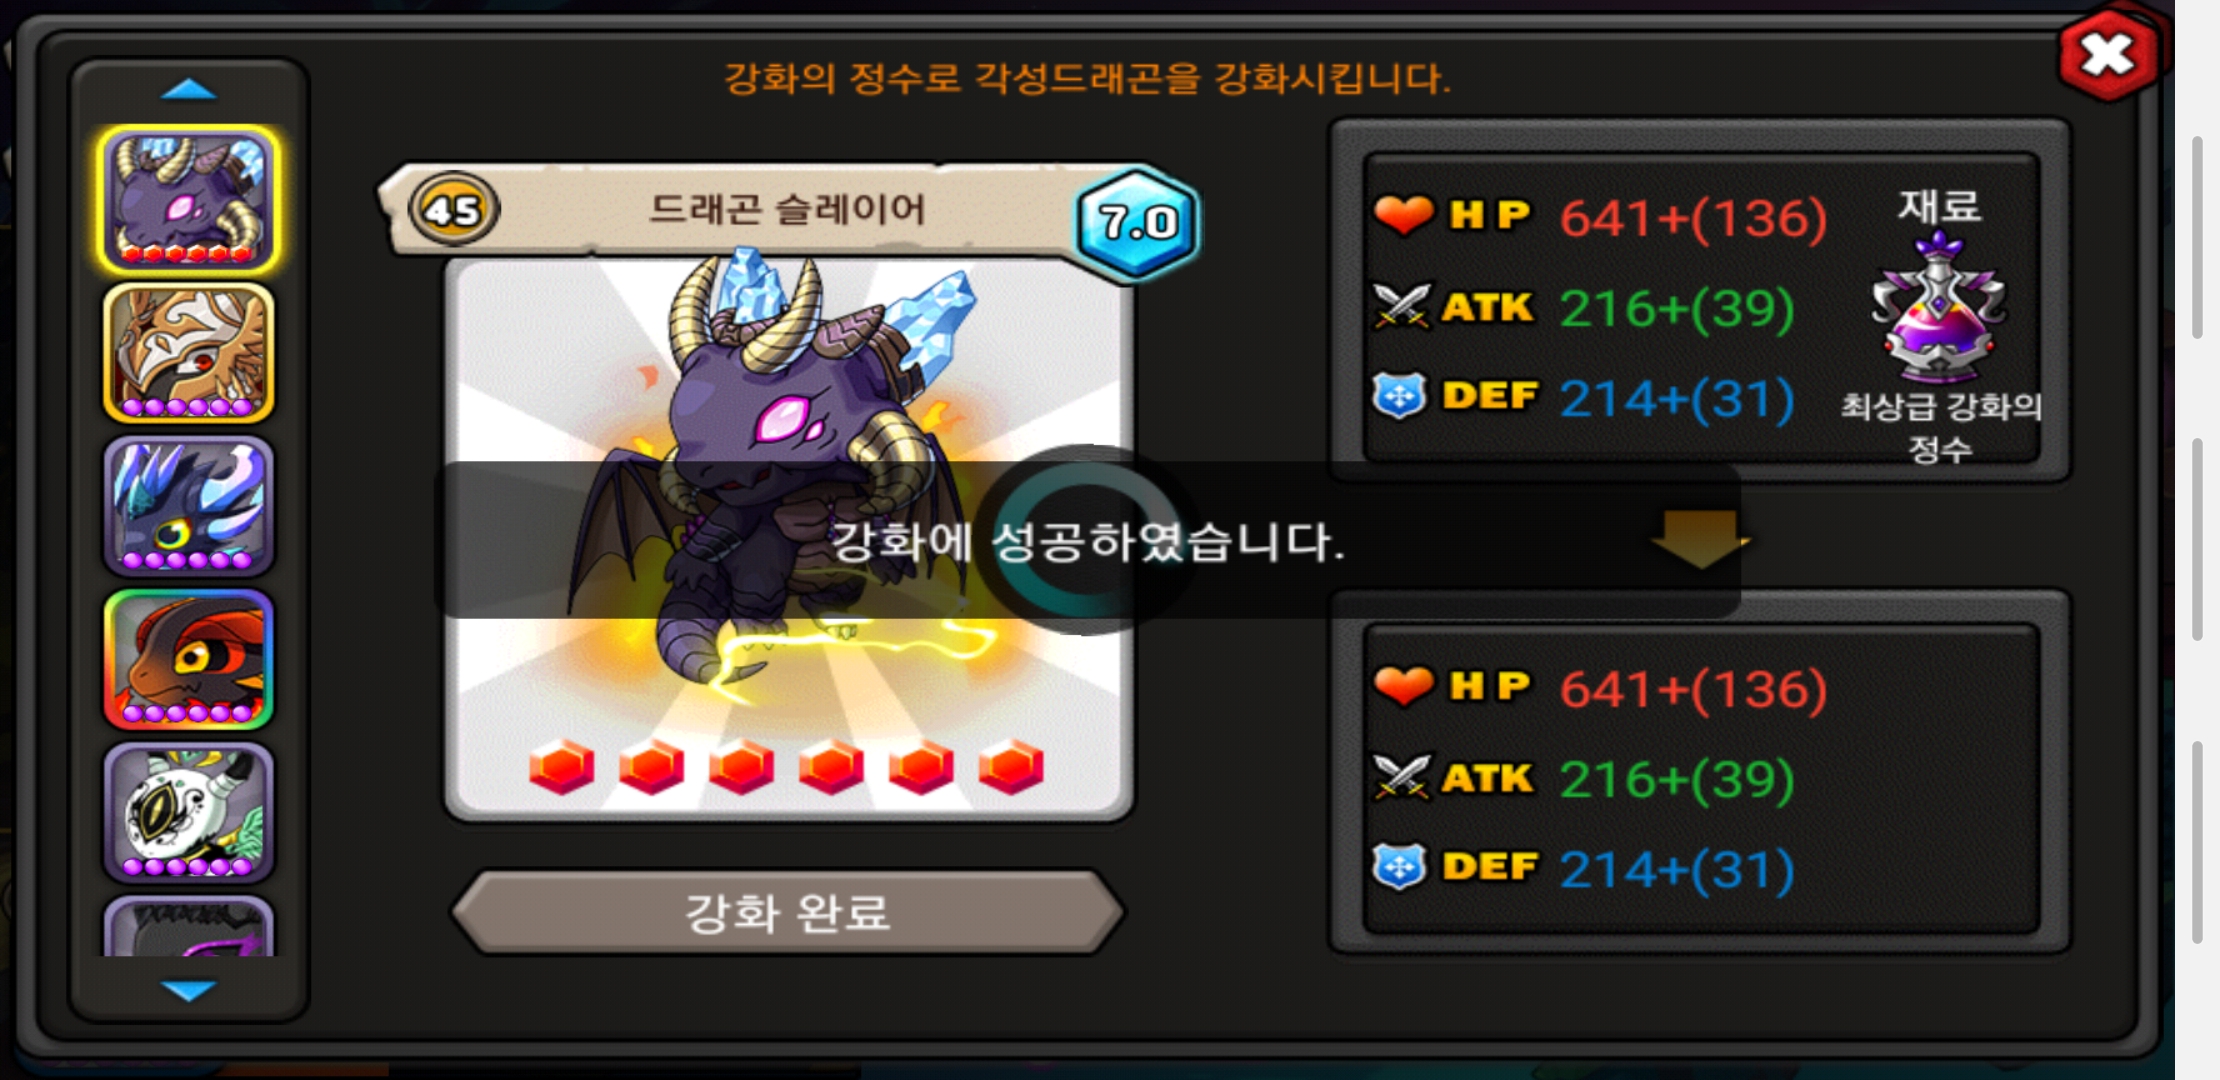Viewport: 2220px width, 1080px height.
Task: Select the partially visible dark dragon portrait
Action: click(x=188, y=927)
